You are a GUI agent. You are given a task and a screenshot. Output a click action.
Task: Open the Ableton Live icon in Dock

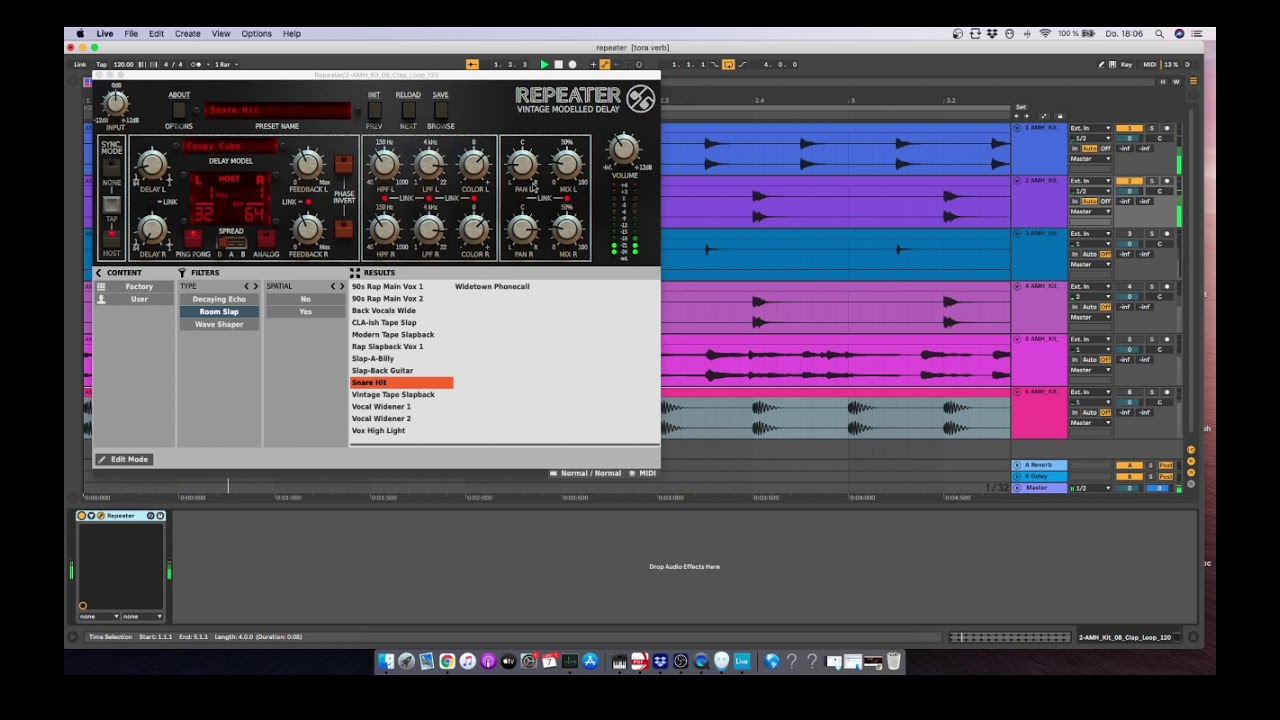(742, 661)
